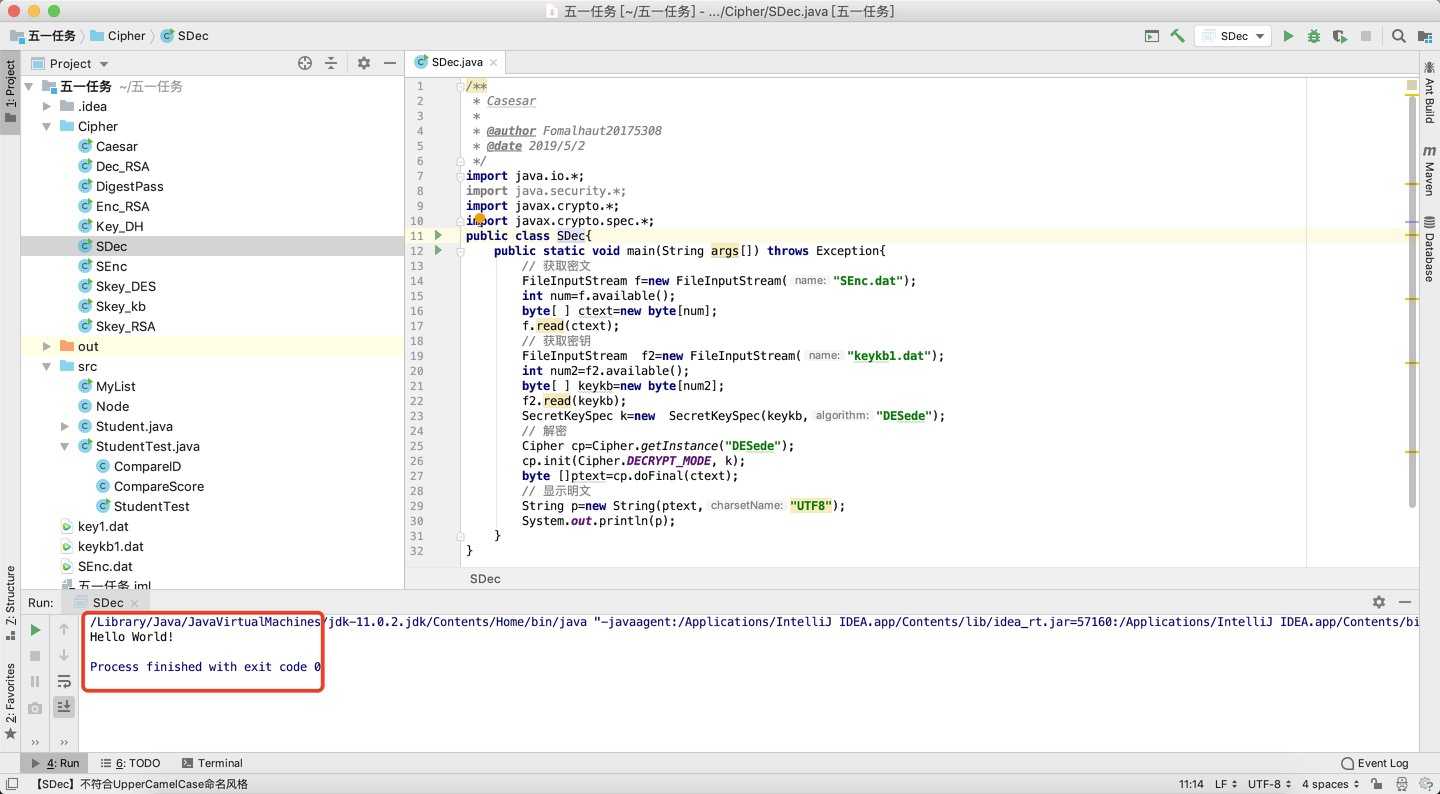Toggle scroll to end in Run console
The height and width of the screenshot is (794, 1440).
[x=64, y=707]
